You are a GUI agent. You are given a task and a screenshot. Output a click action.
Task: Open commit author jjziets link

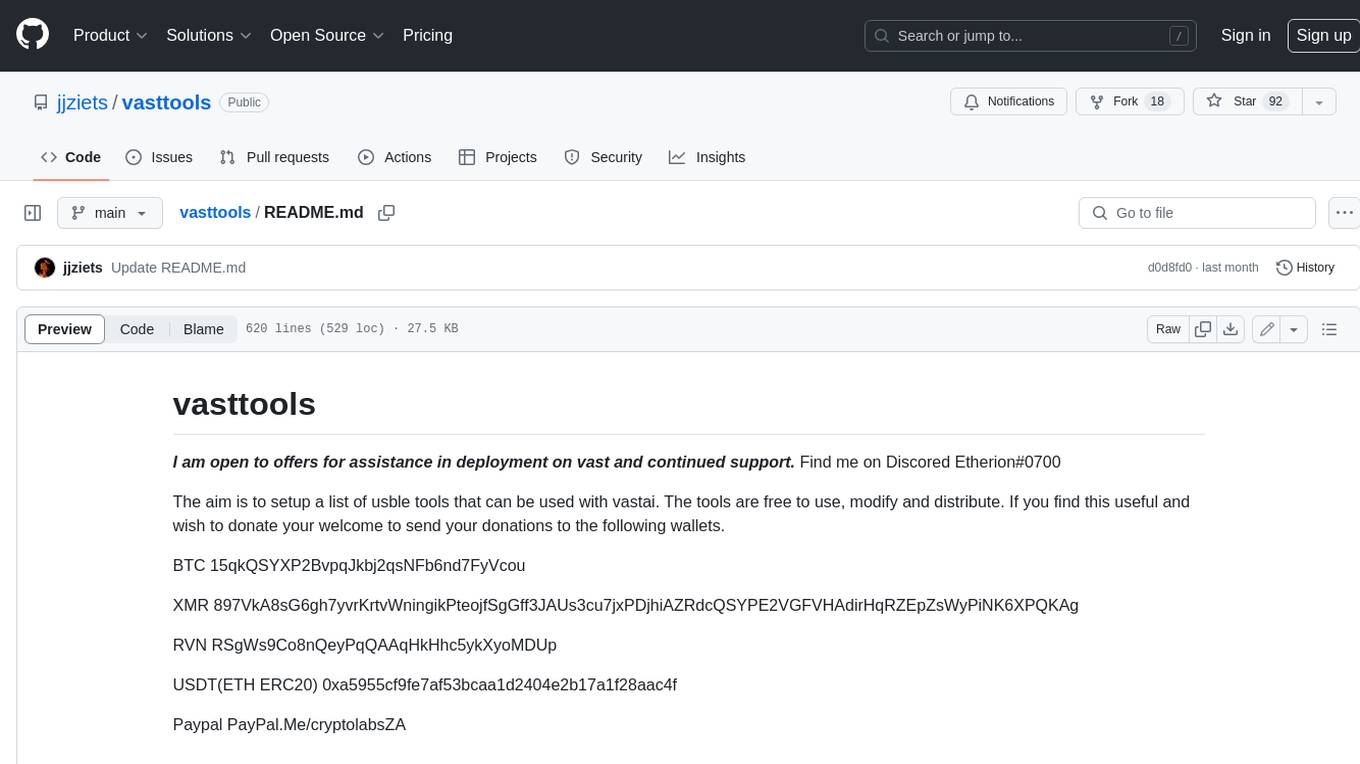click(x=83, y=268)
